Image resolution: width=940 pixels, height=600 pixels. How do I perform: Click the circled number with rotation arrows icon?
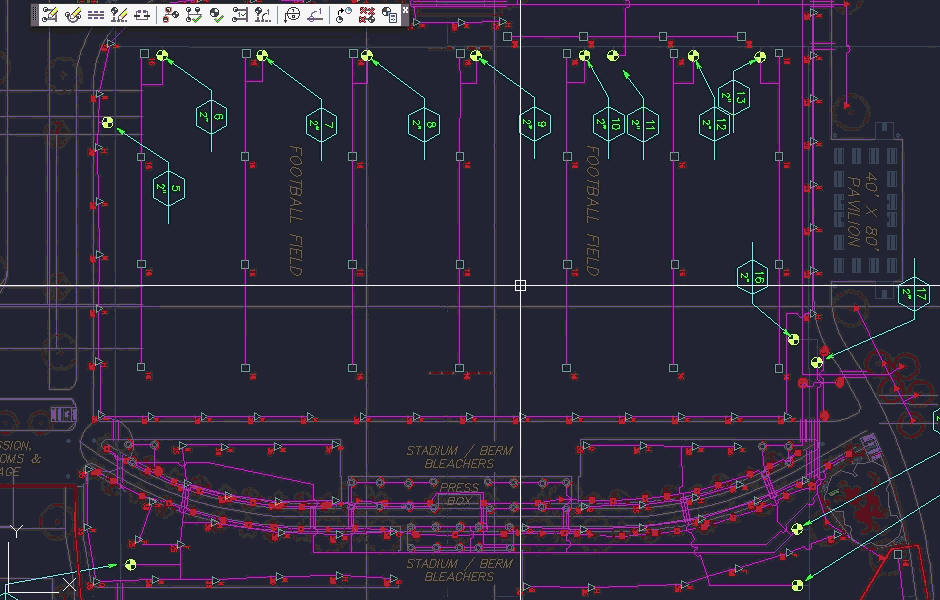point(292,15)
